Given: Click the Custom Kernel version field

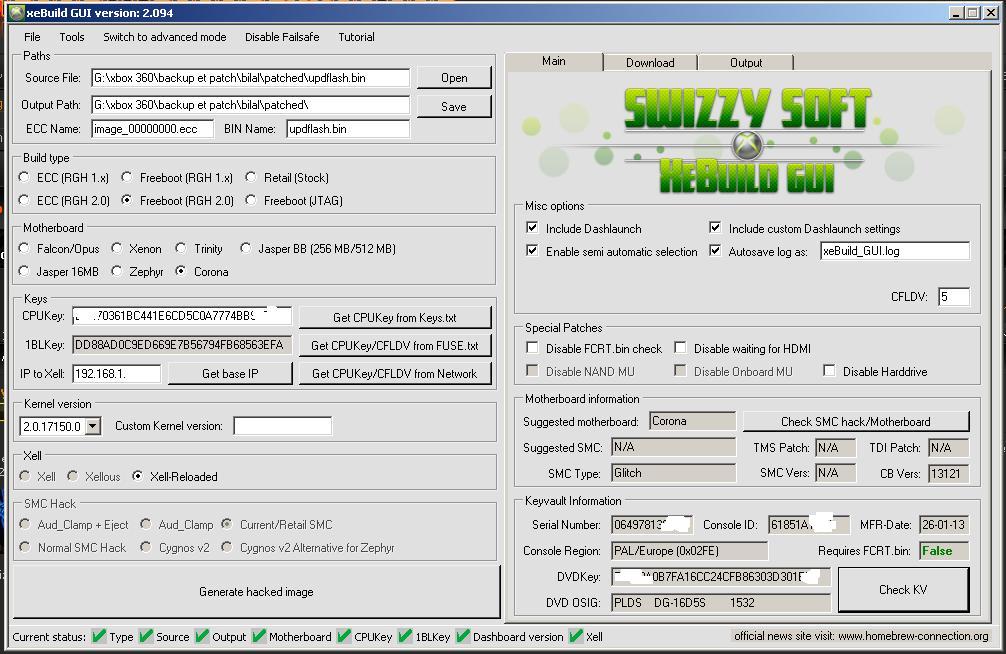Looking at the screenshot, I should 283,426.
